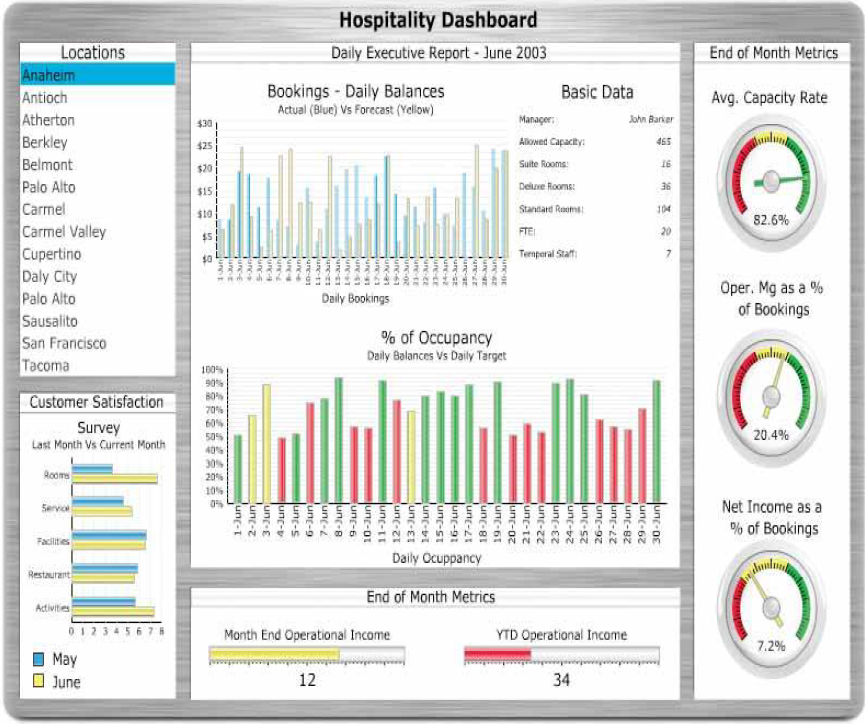
Task: Click the YTD Operational Income red bar
Action: [x=497, y=656]
